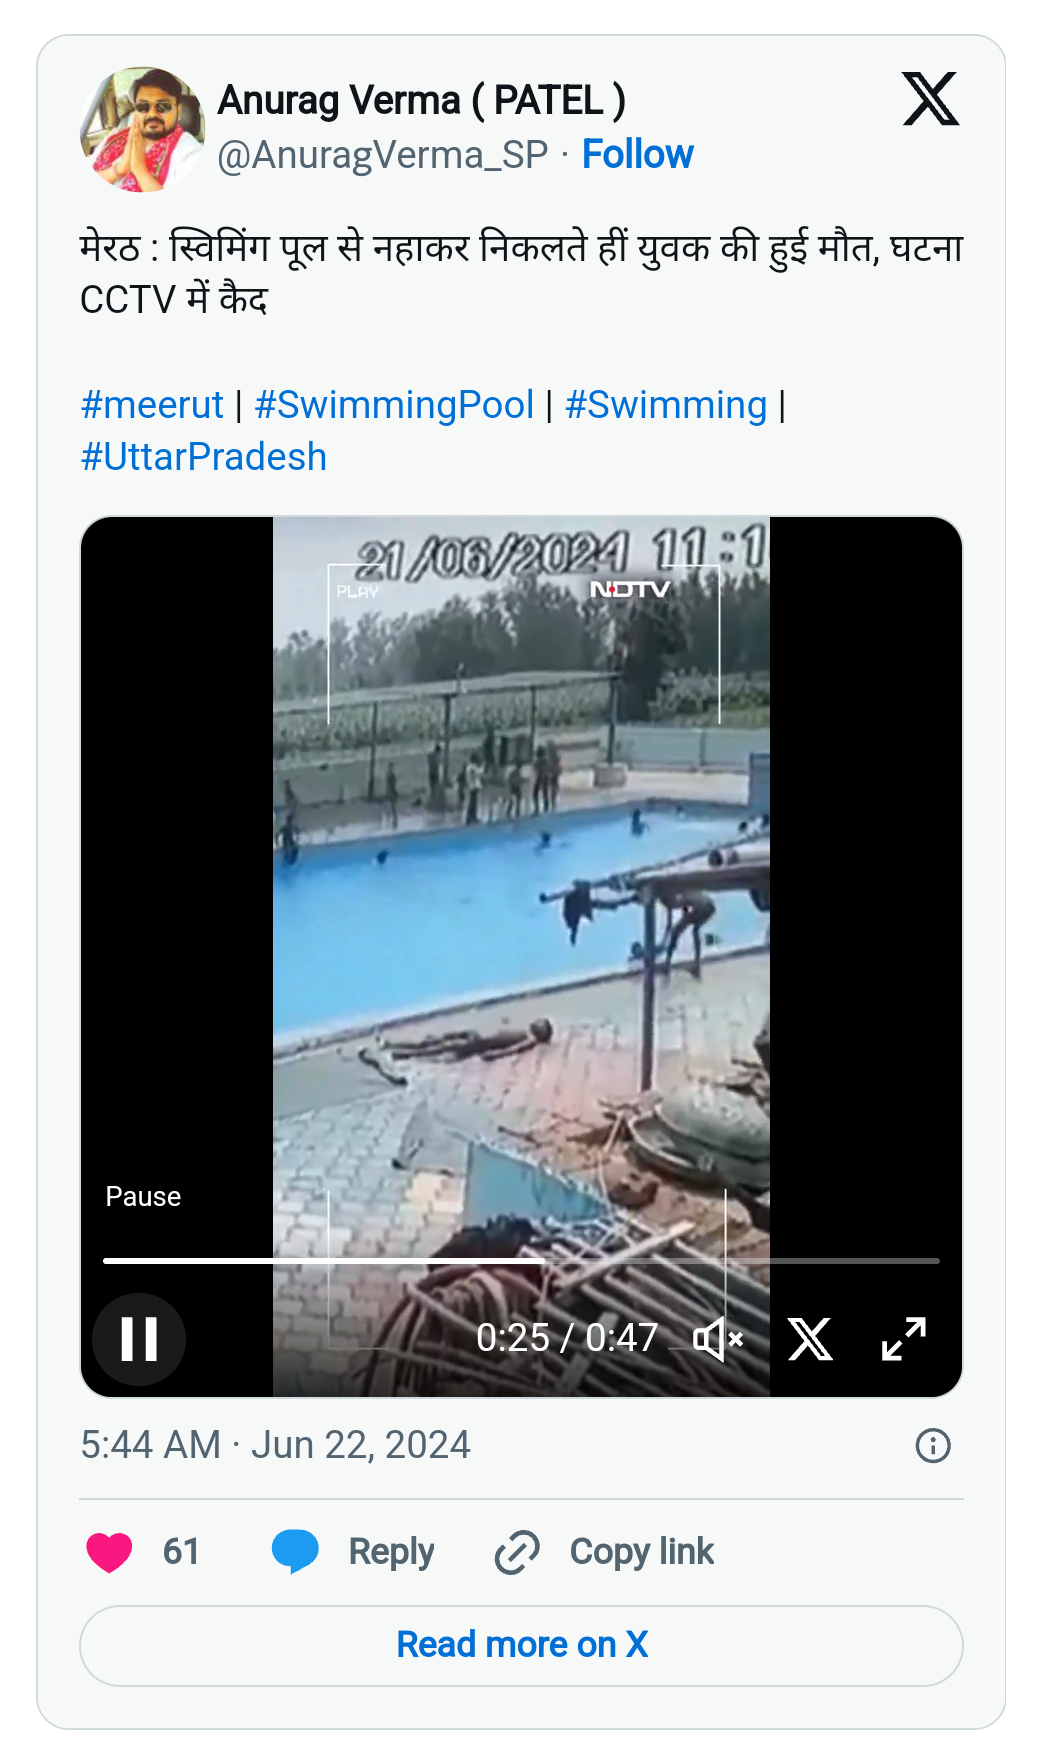
Task: Open the #meerut hashtag
Action: 152,405
